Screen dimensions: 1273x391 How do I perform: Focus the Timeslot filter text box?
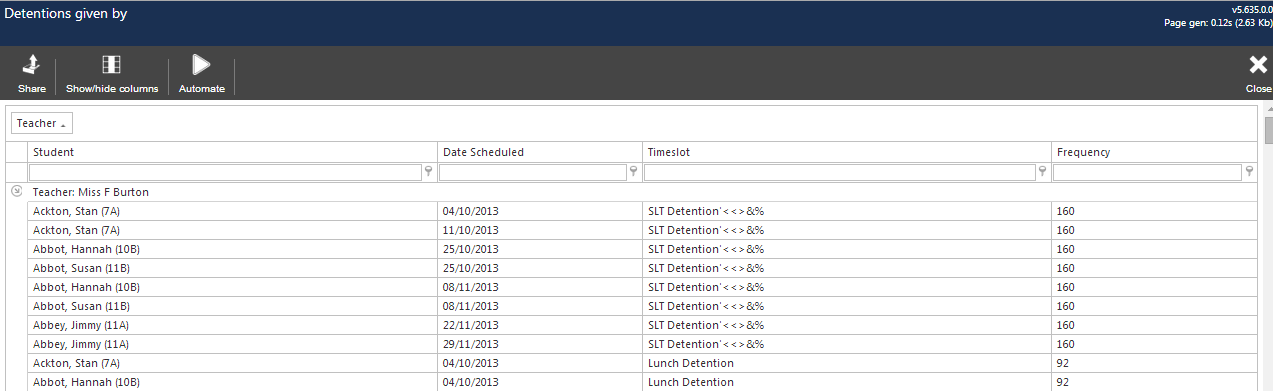[x=840, y=172]
